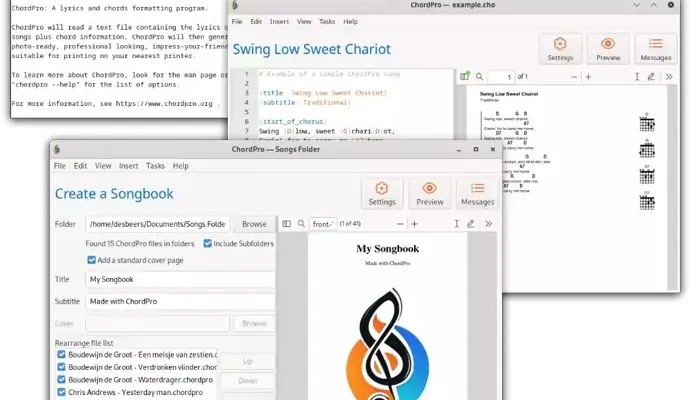
Task: Zoom in on the songbook preview
Action: point(414,224)
